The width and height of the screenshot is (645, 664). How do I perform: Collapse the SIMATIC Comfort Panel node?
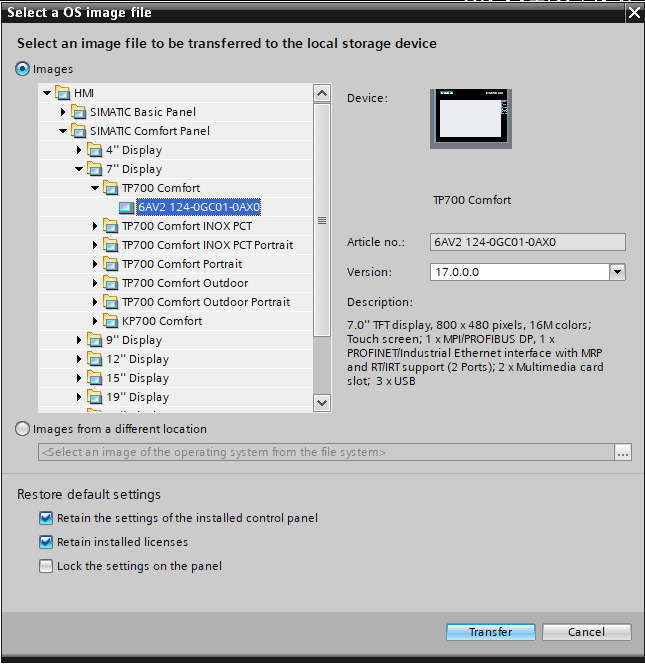click(63, 131)
